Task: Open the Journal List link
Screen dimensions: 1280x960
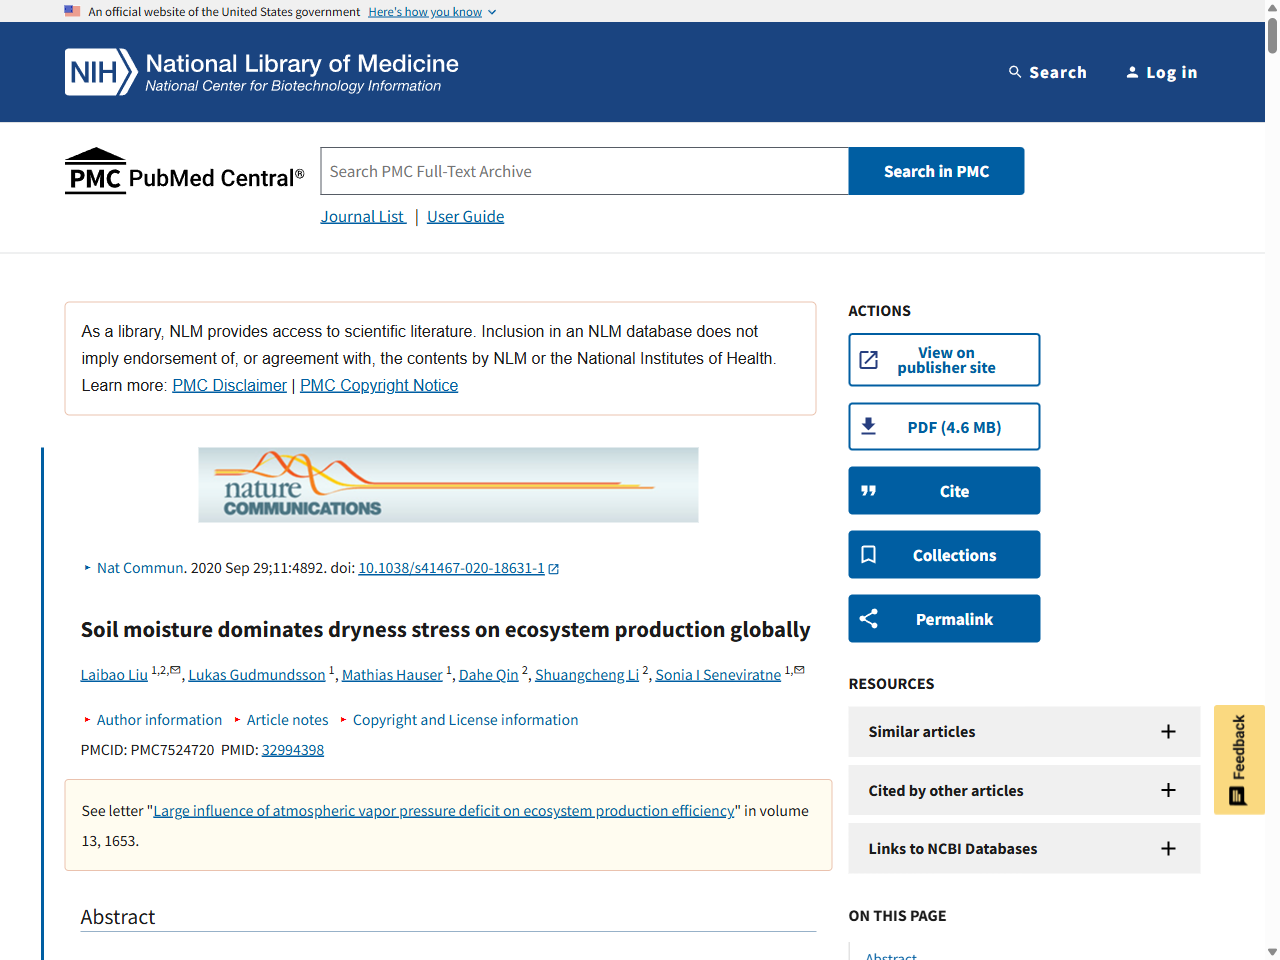Action: pyautogui.click(x=362, y=216)
